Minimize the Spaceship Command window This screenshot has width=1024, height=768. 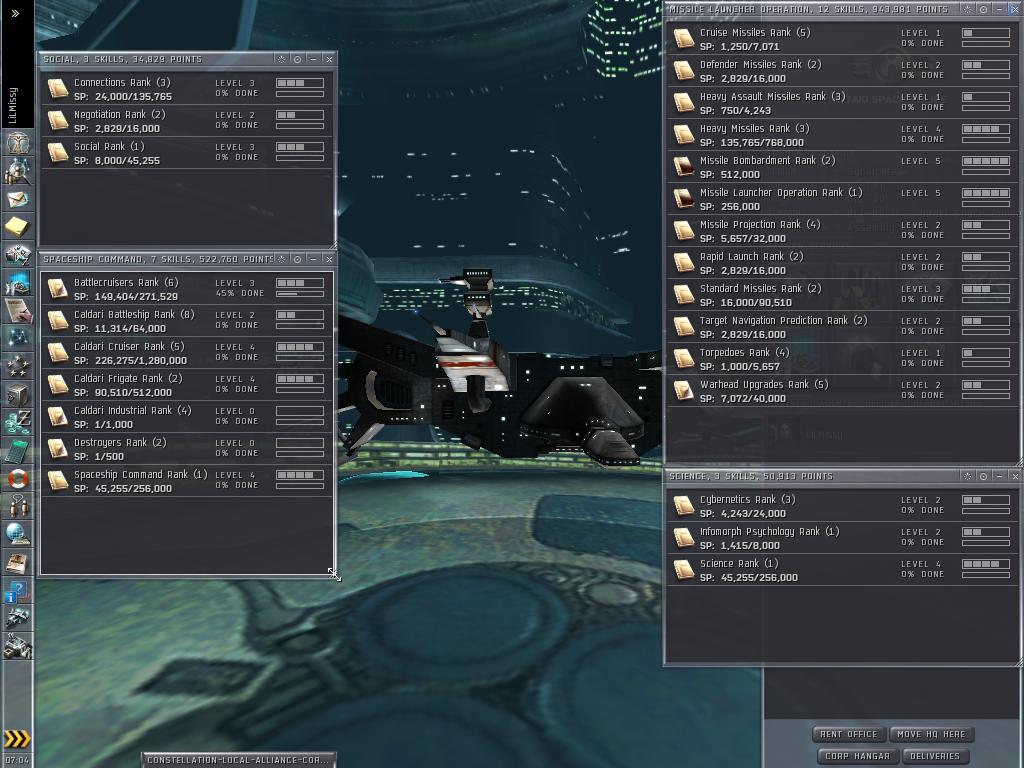(314, 259)
